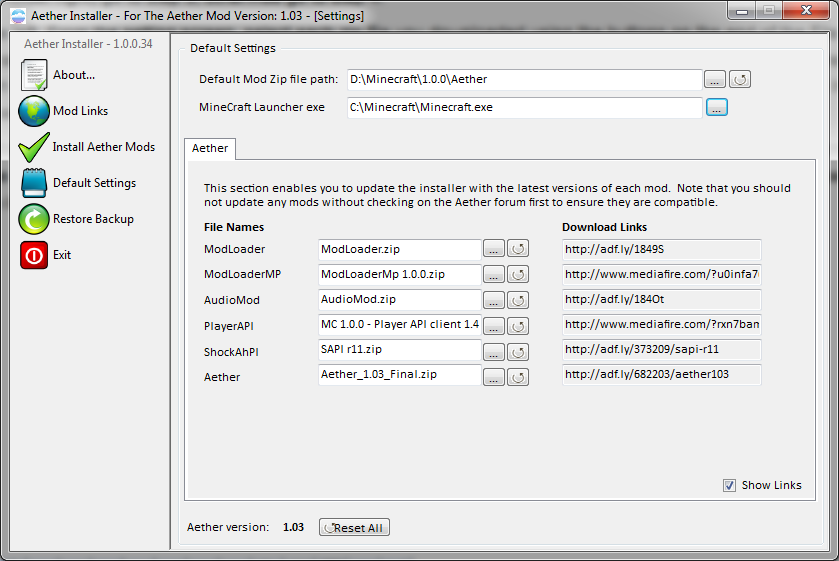
Task: Click the green checkmark Install icon
Action: click(34, 147)
